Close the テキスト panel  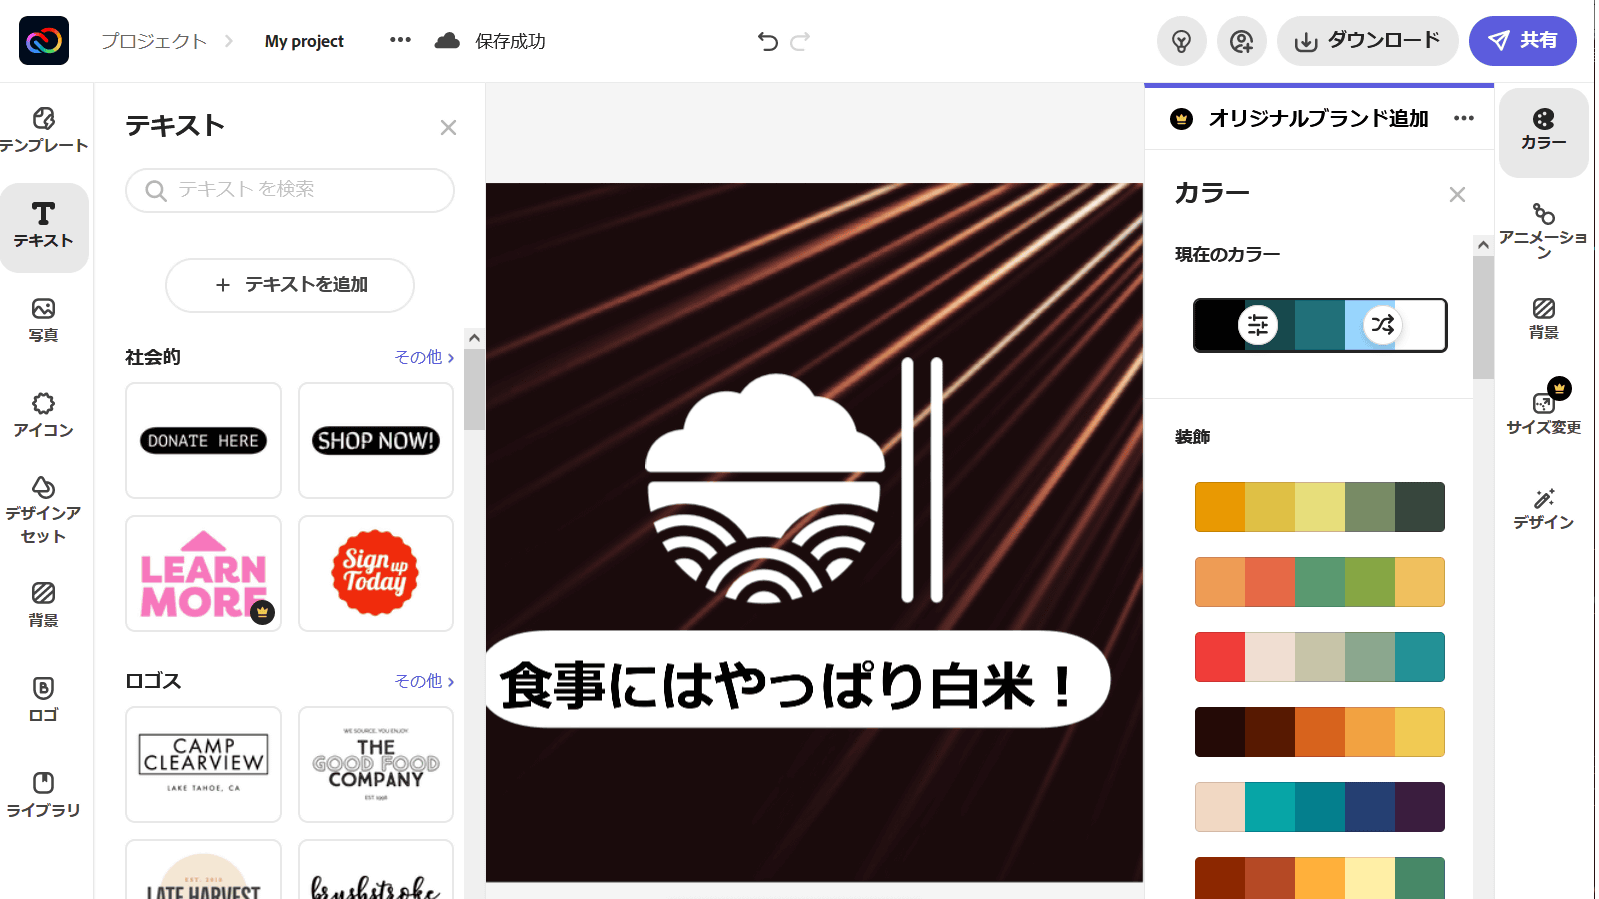click(x=448, y=127)
